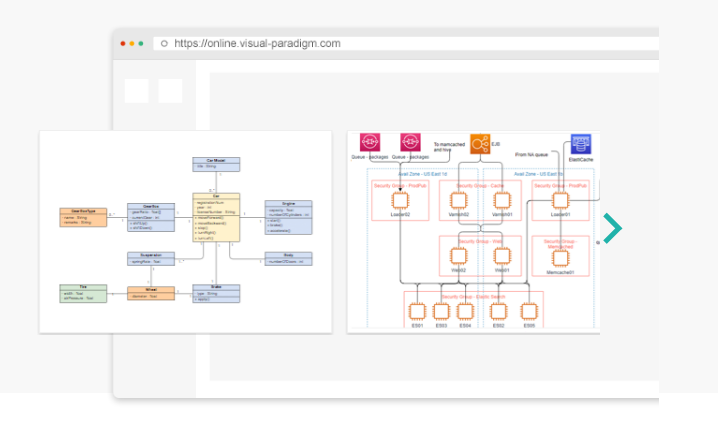Click the browser address bar URL
Viewport: 718px width, 427px height.
pos(257,44)
